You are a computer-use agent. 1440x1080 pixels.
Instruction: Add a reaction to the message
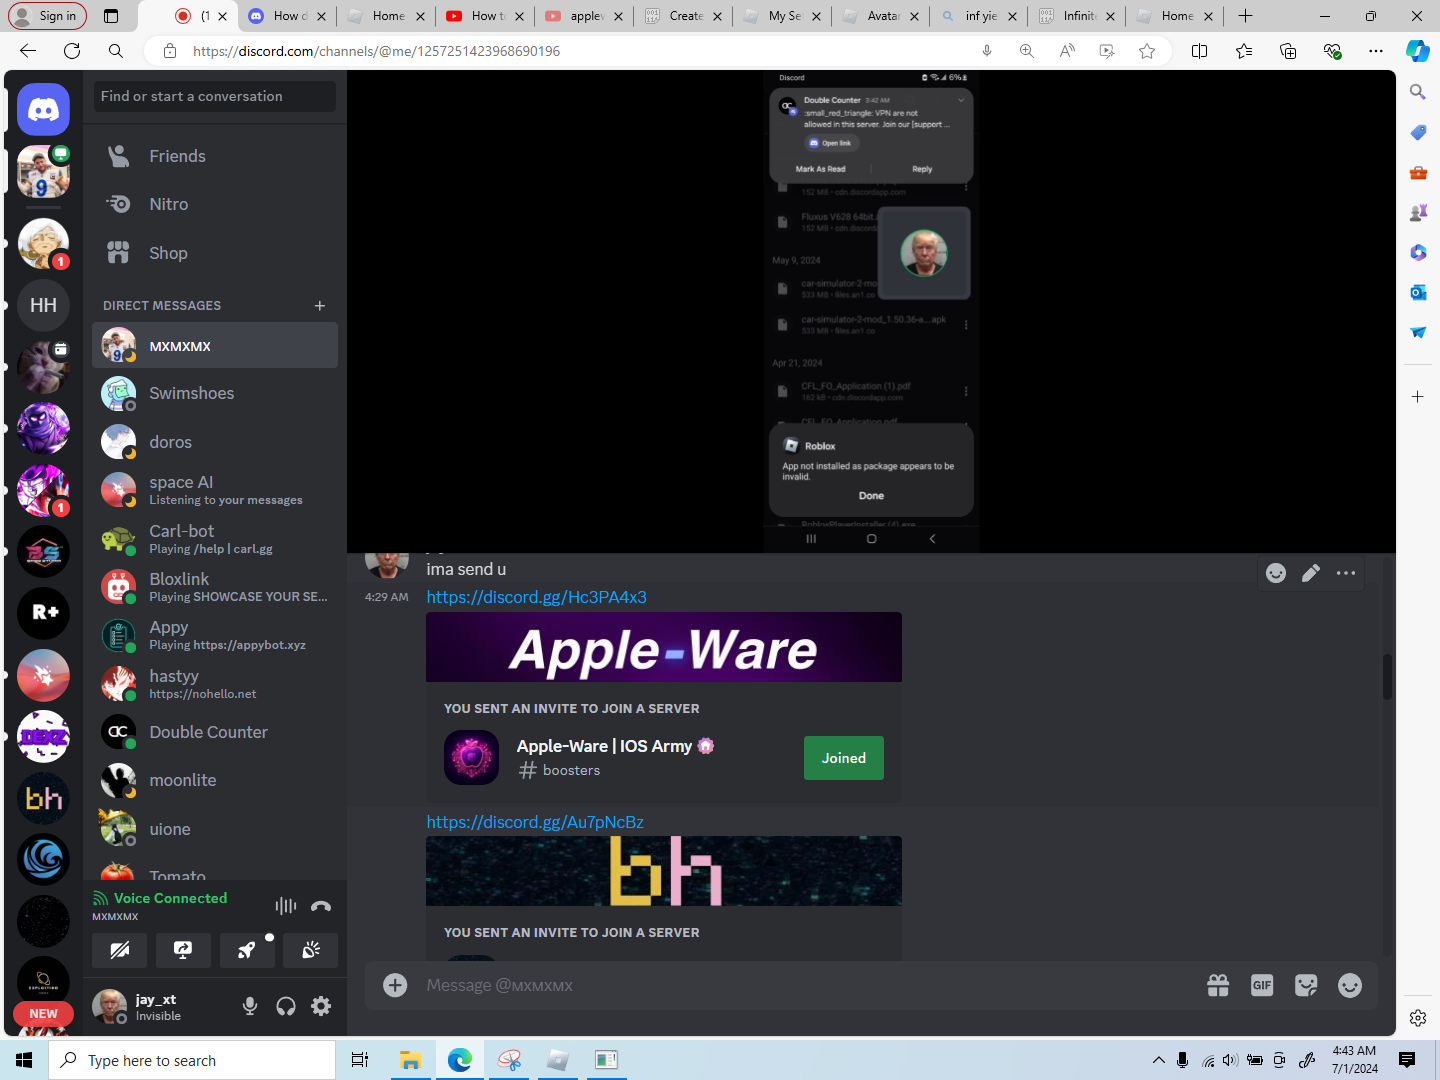[1276, 573]
